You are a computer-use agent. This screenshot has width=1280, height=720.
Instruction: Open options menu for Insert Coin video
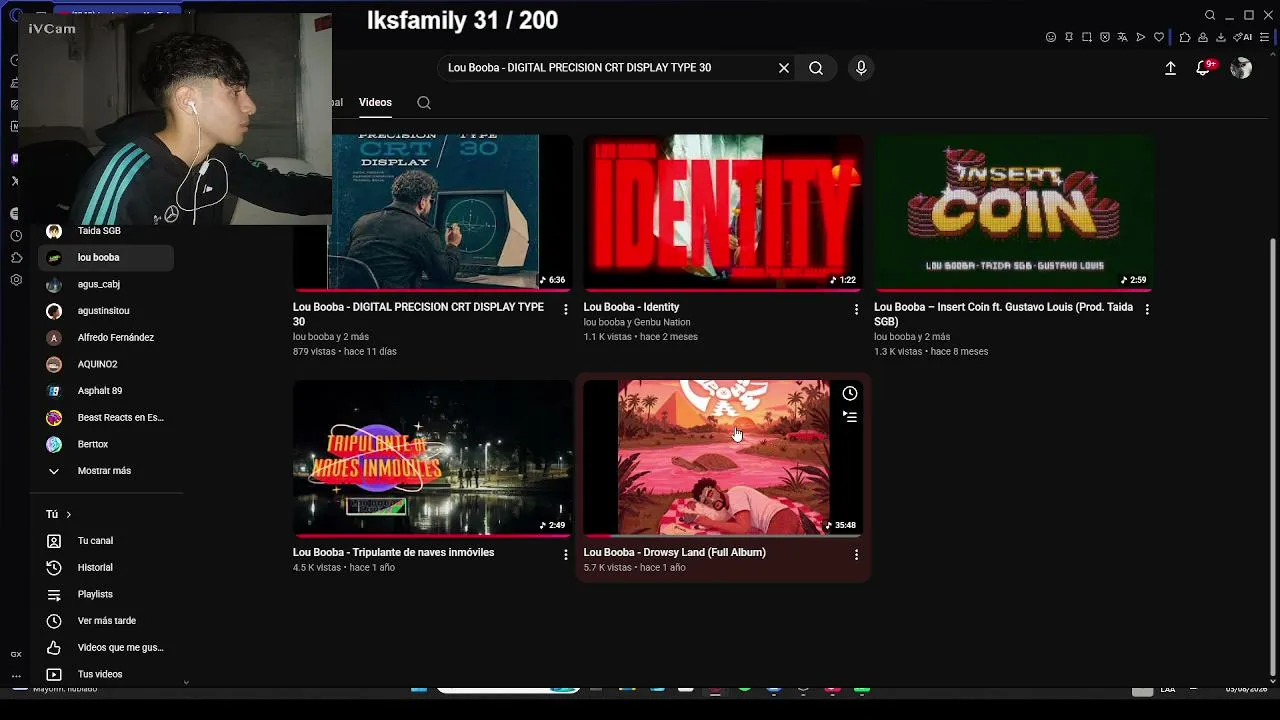pos(1147,309)
